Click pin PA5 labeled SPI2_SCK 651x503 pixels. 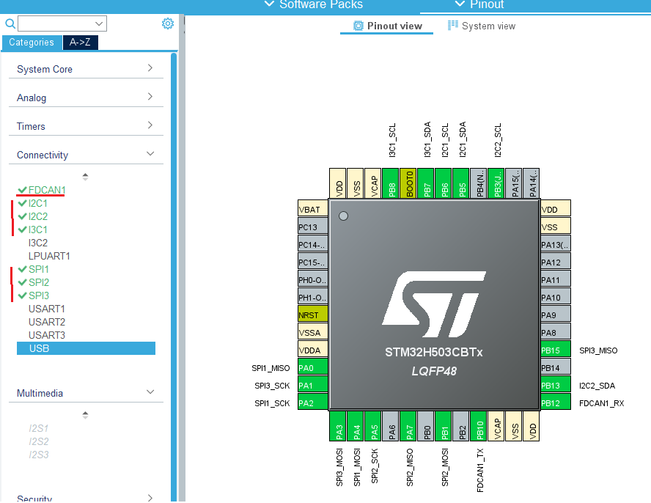pos(373,426)
